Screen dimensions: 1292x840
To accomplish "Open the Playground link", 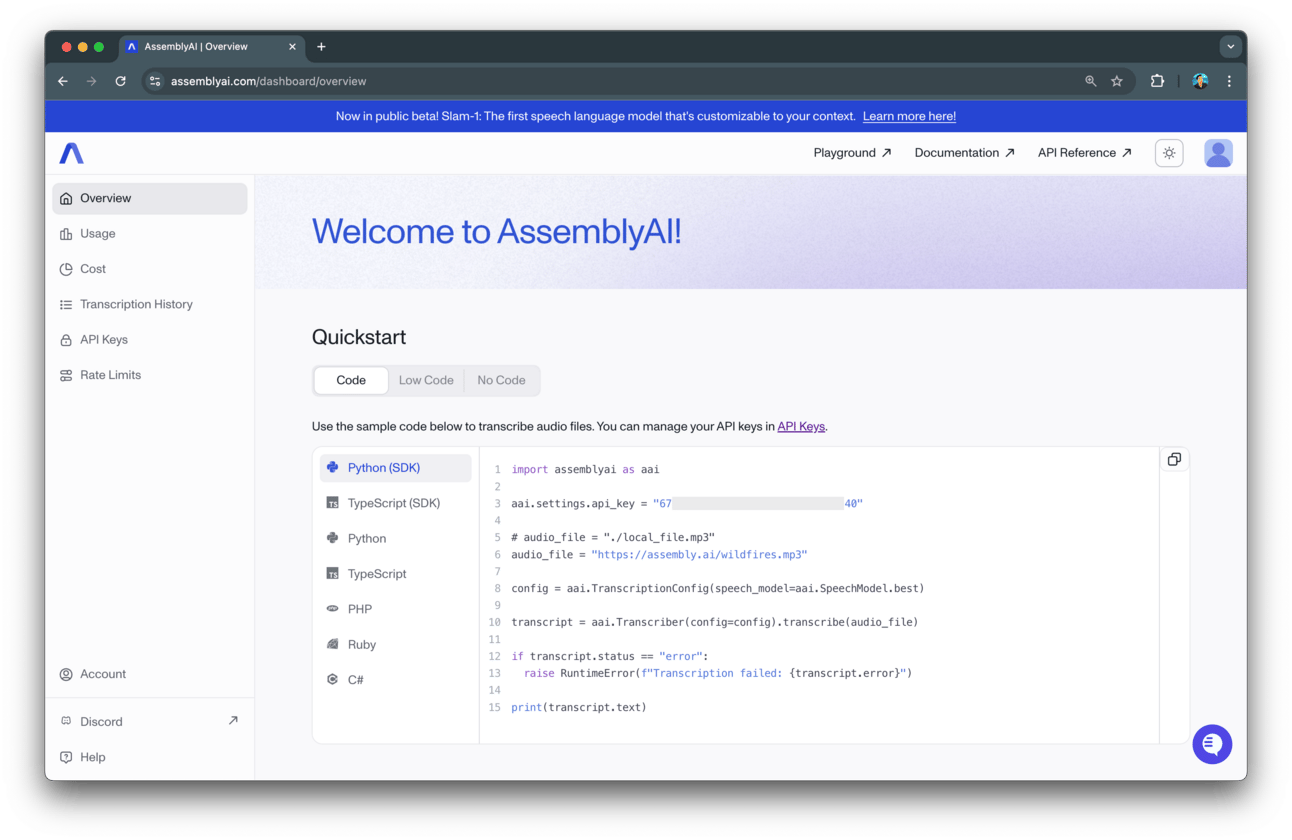I will click(x=852, y=153).
